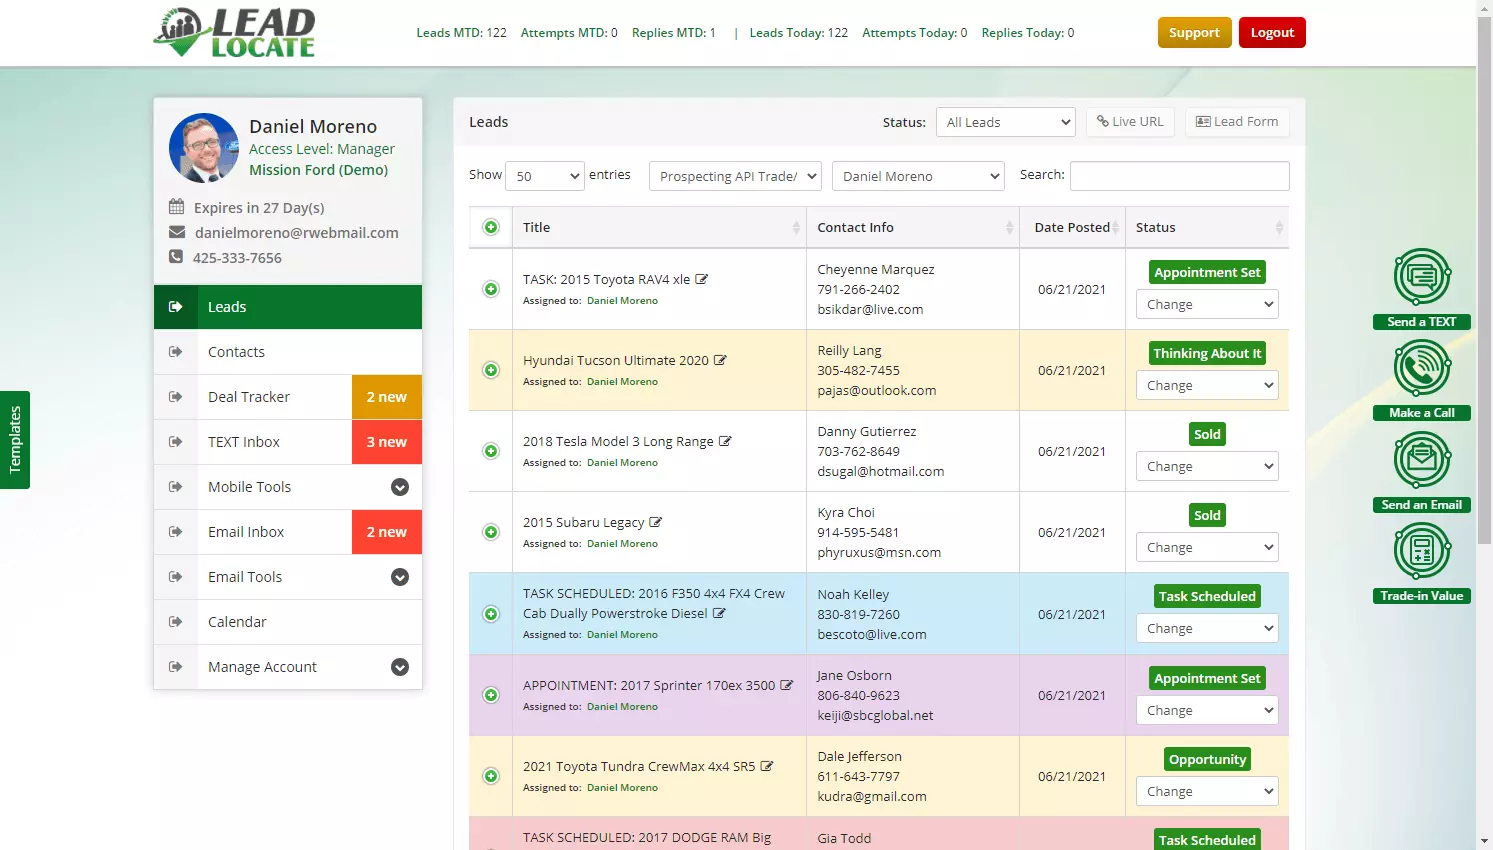1493x850 pixels.
Task: Open the Templates side tab
Action: point(15,440)
